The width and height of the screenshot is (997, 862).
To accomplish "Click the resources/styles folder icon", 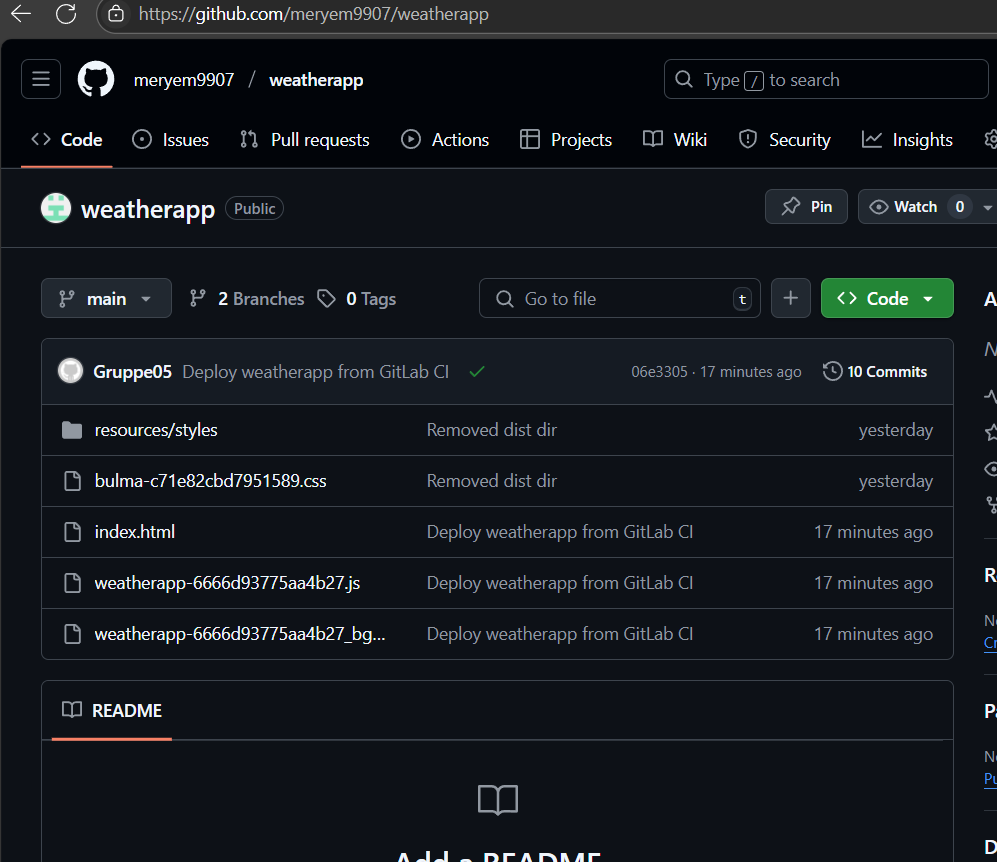I will (72, 430).
